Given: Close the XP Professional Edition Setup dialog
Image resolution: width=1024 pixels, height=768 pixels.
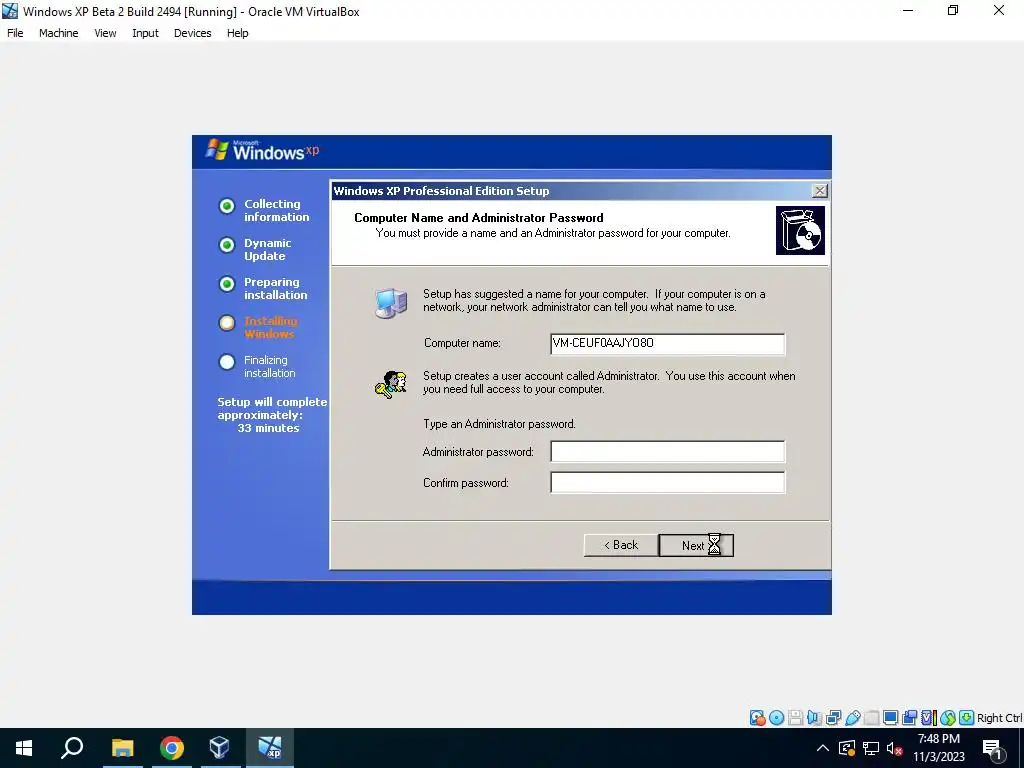Looking at the screenshot, I should [819, 191].
